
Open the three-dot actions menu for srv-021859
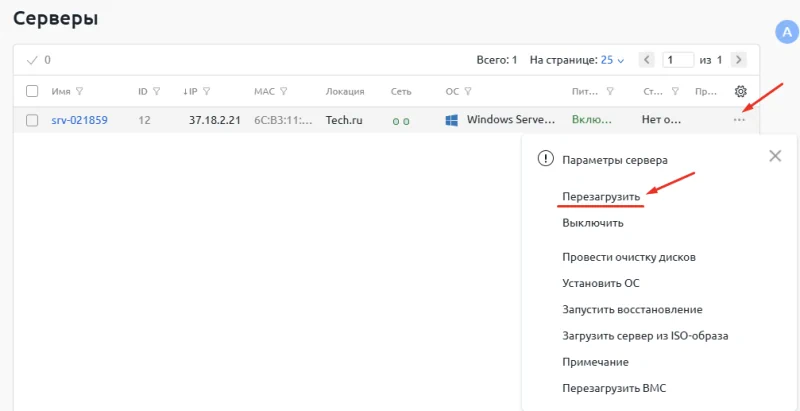739,120
